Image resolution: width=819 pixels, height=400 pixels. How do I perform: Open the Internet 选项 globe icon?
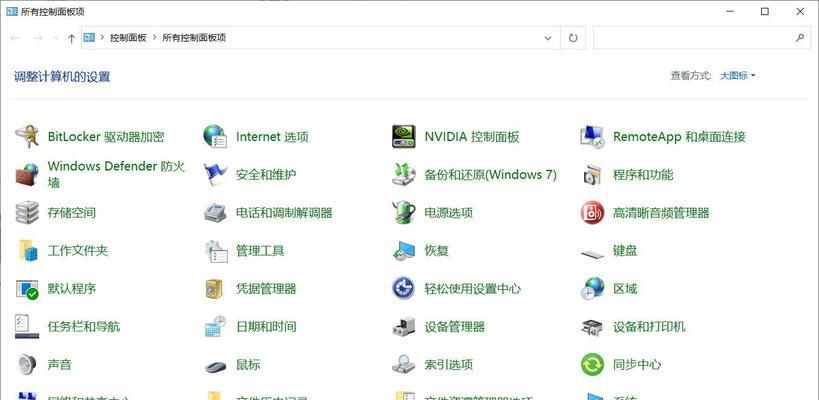(x=215, y=137)
